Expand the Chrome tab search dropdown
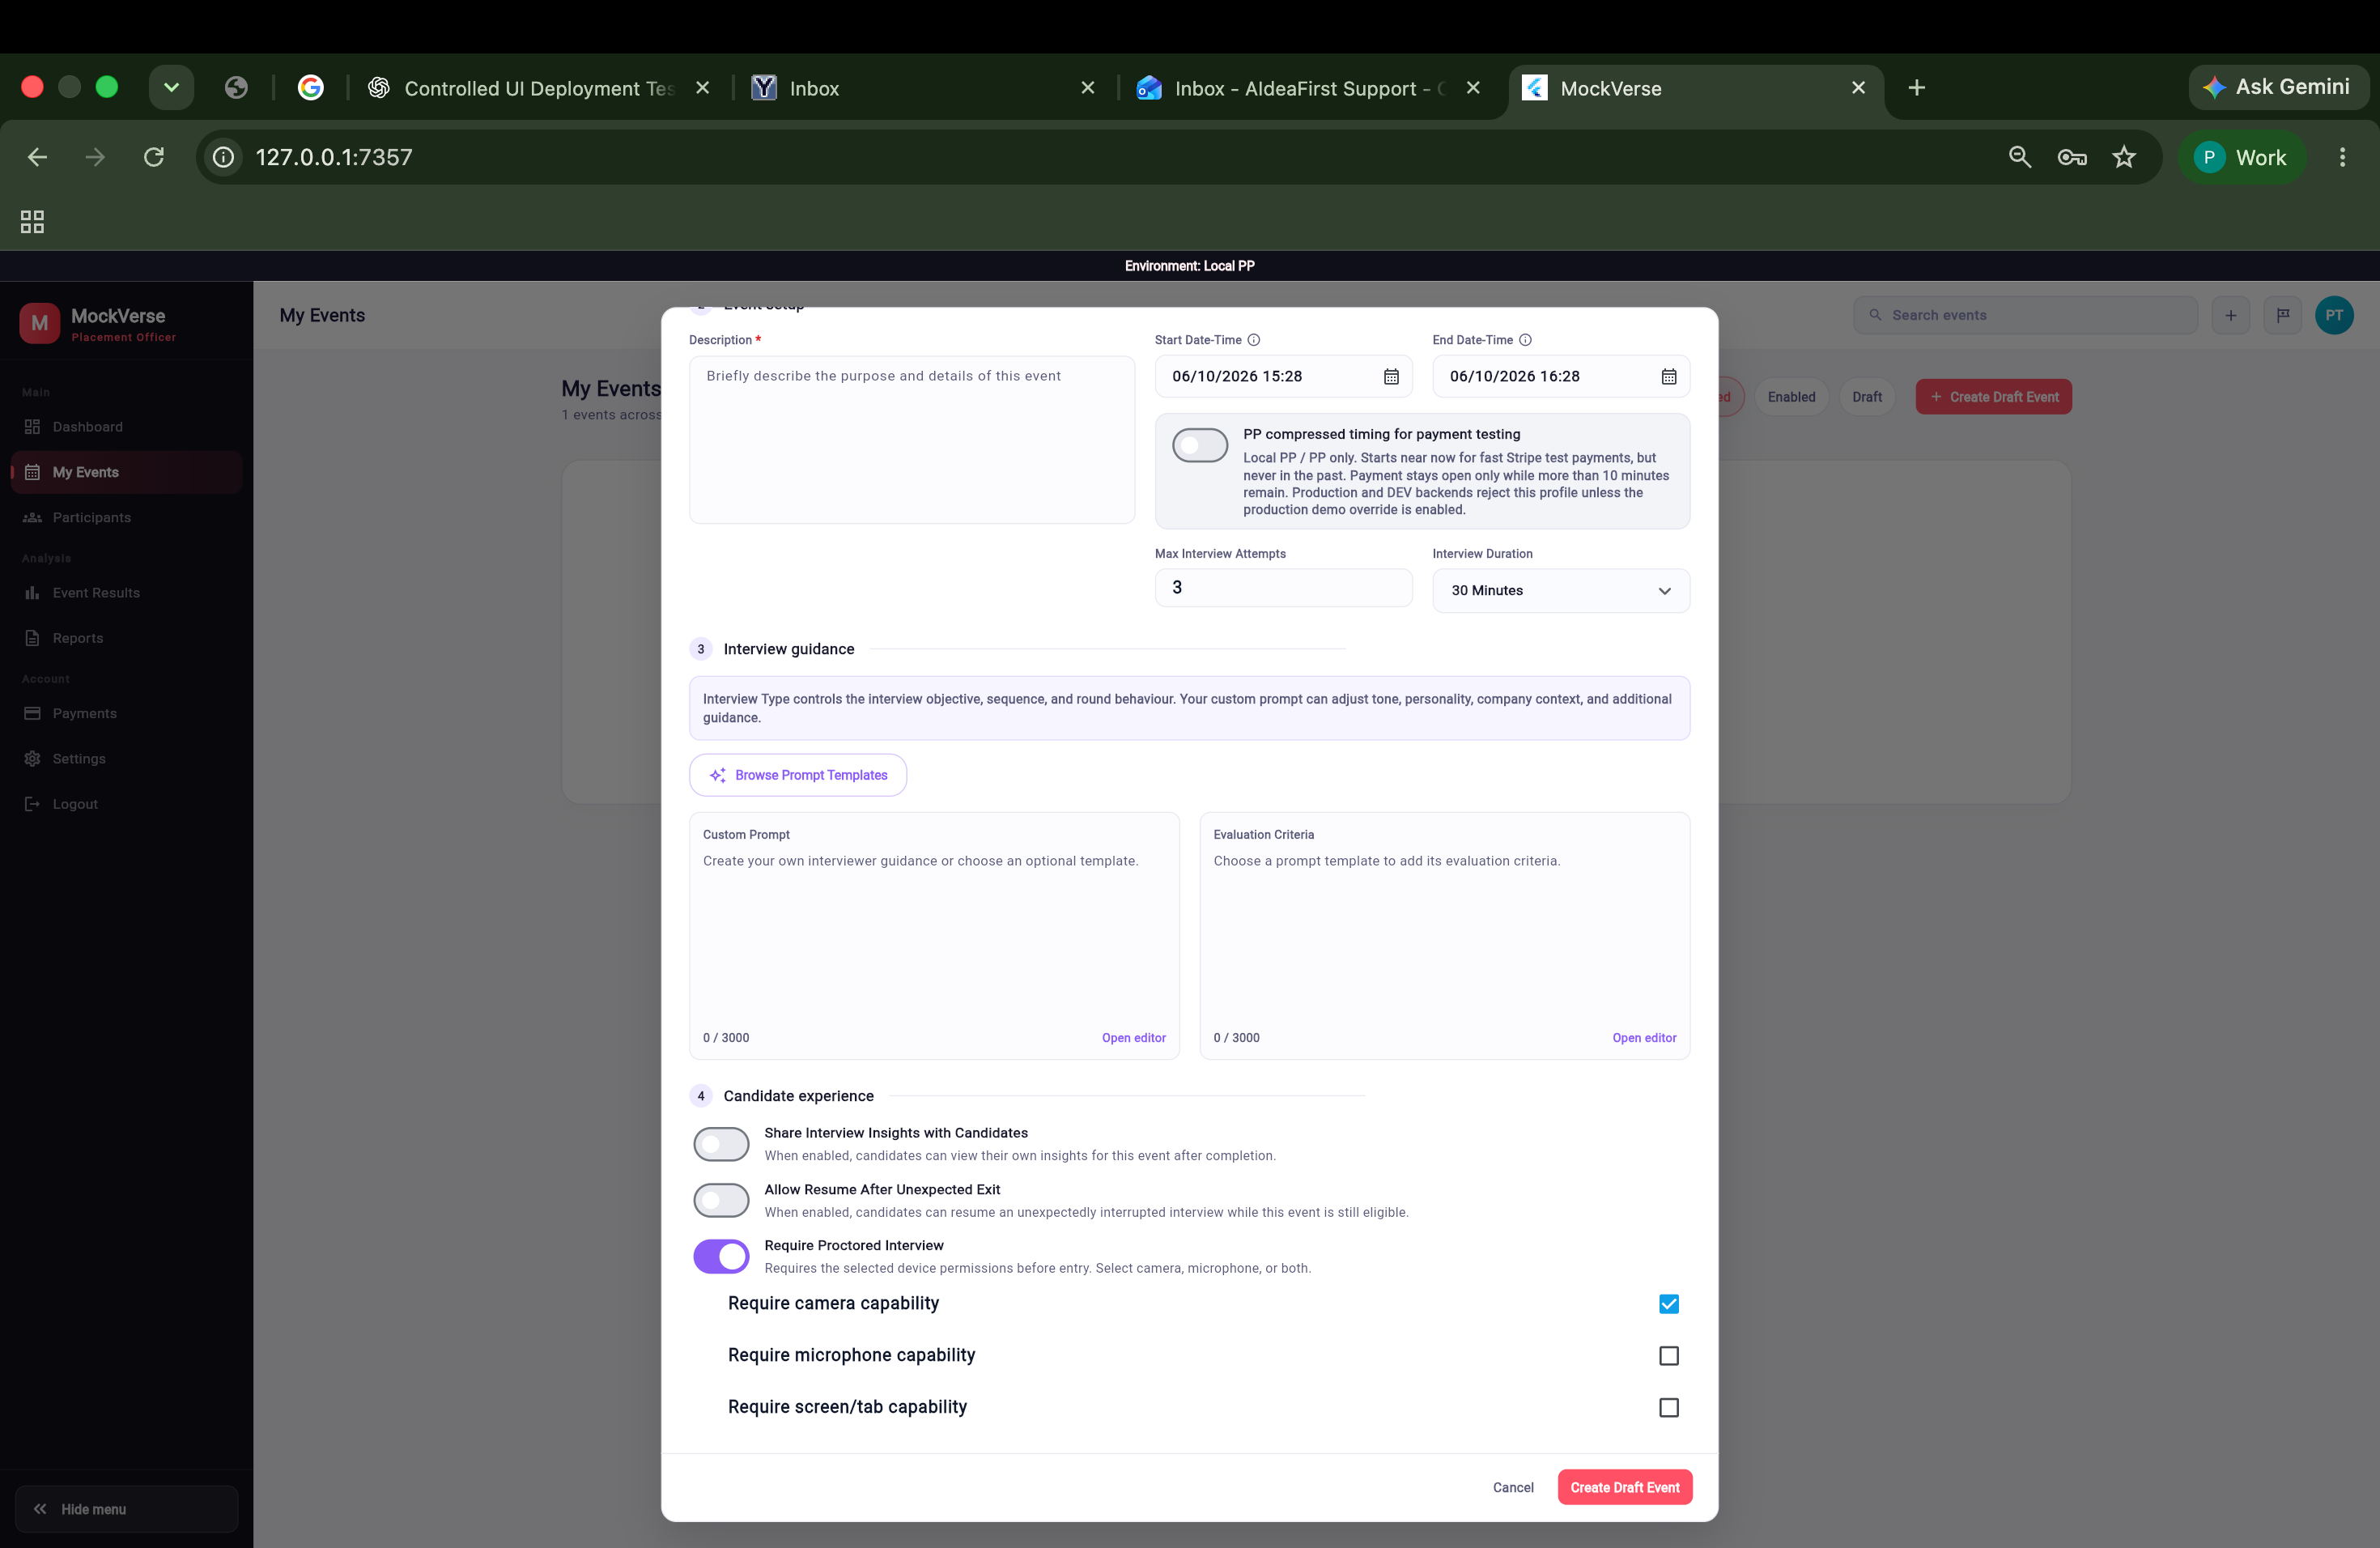Viewport: 2380px width, 1548px height. click(x=171, y=88)
